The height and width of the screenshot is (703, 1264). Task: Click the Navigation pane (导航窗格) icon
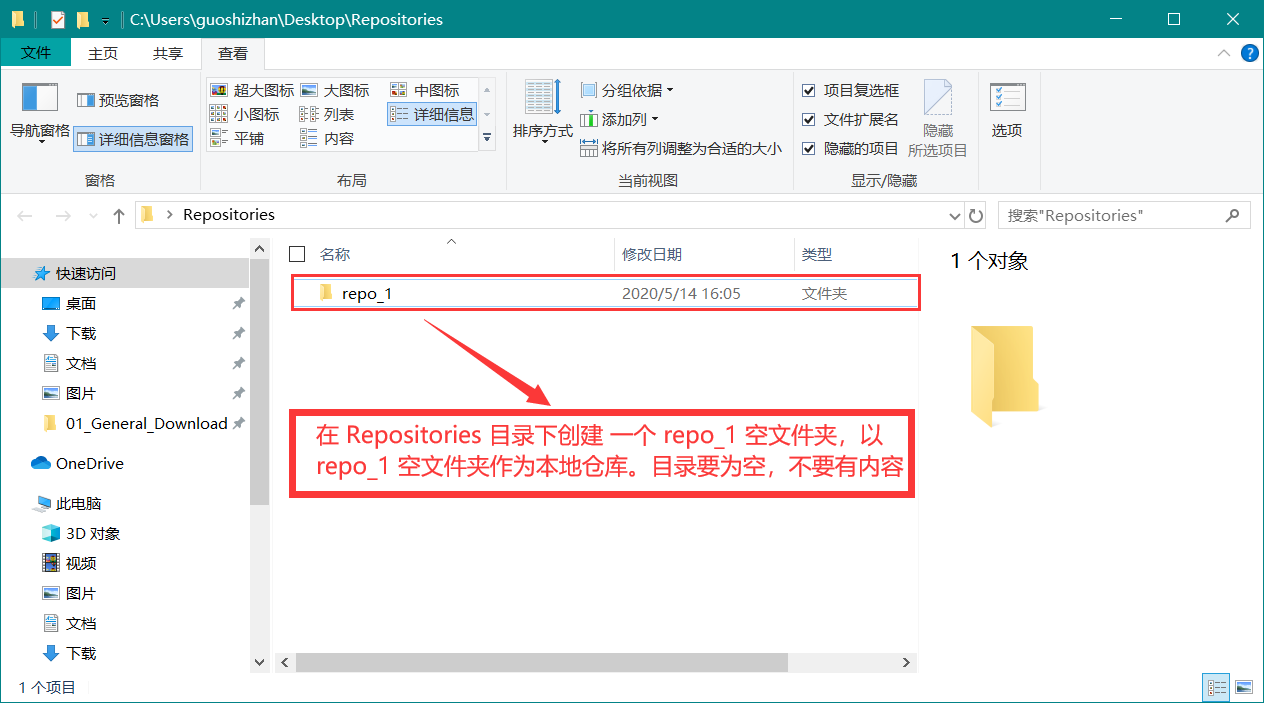[x=40, y=98]
